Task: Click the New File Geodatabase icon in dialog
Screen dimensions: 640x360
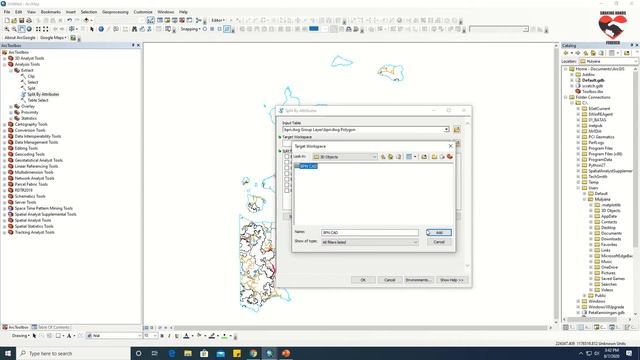Action: tap(442, 157)
